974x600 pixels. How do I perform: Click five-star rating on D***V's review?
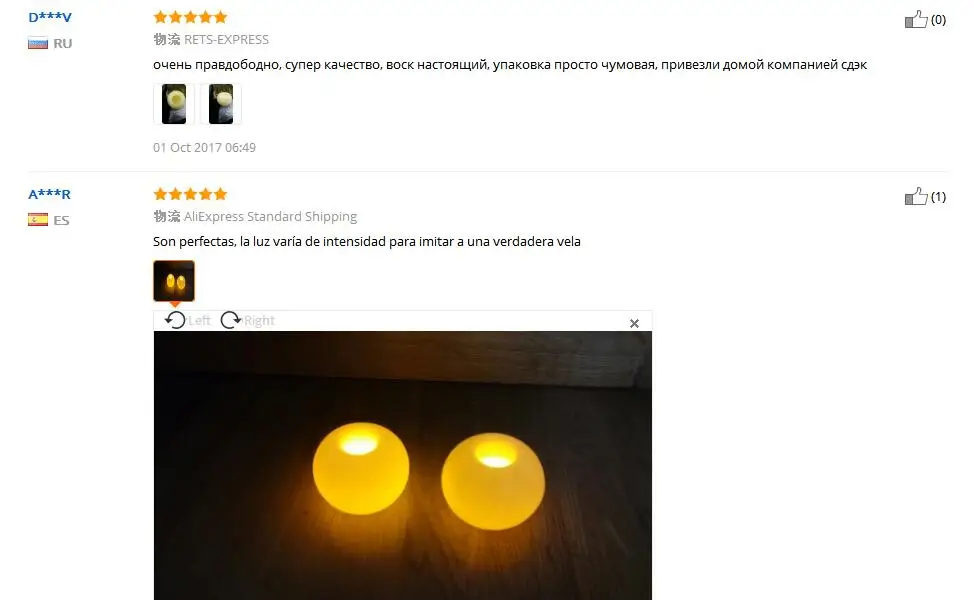(191, 17)
